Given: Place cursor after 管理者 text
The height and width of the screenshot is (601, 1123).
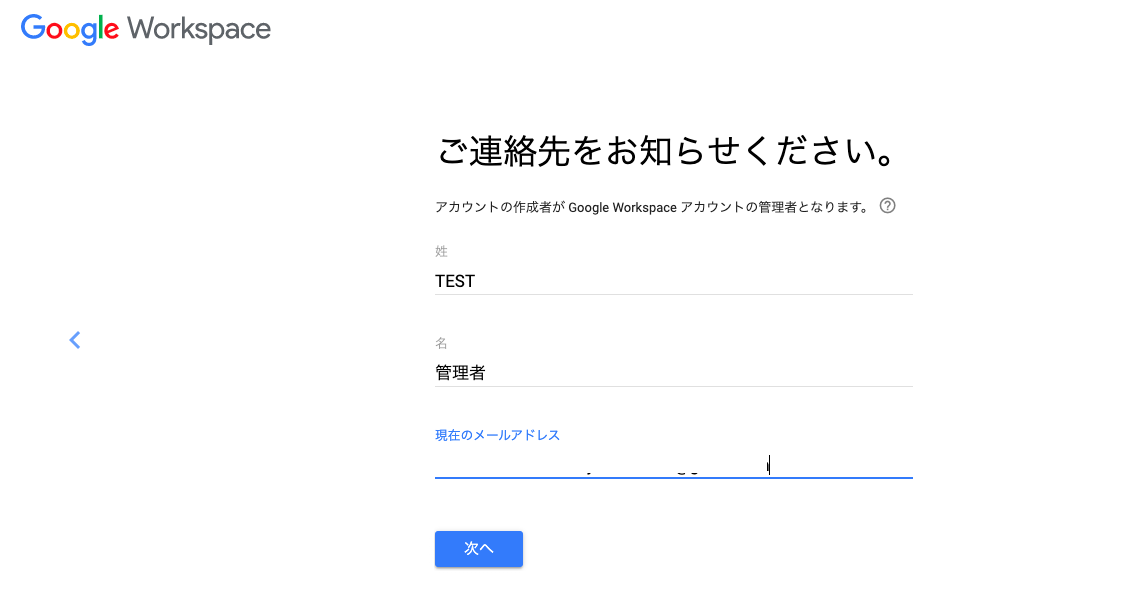Looking at the screenshot, I should (x=487, y=373).
